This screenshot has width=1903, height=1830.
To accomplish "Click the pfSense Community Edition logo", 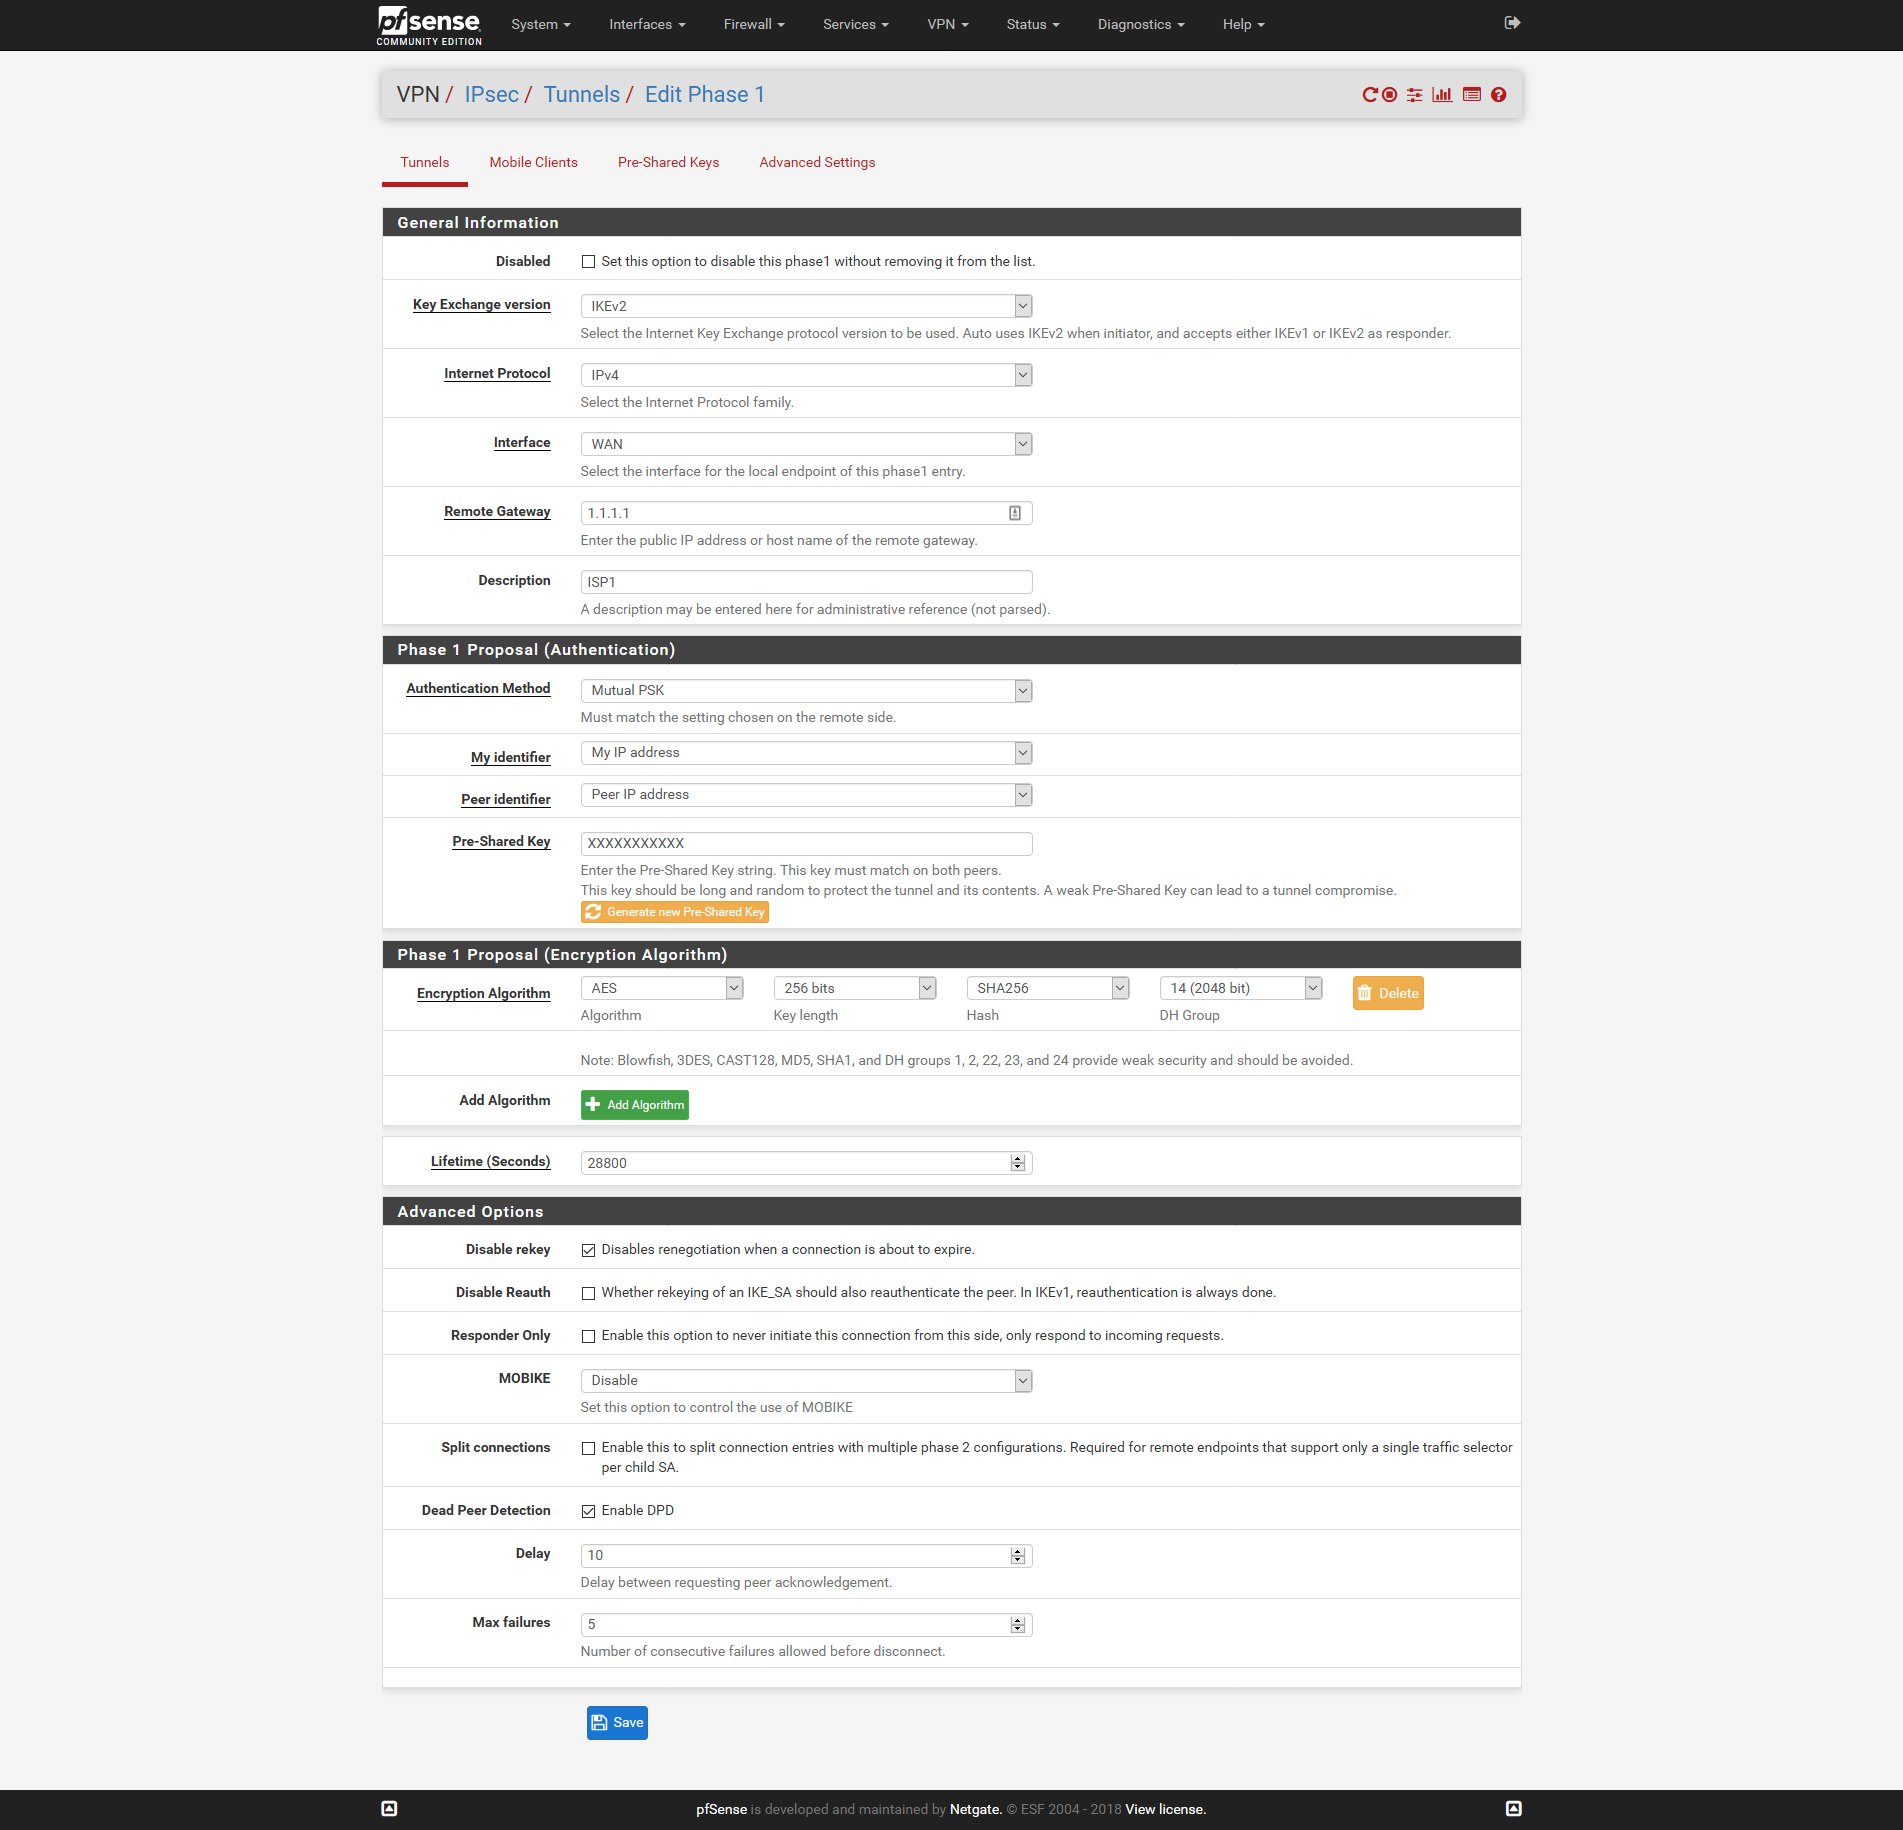I will (429, 25).
